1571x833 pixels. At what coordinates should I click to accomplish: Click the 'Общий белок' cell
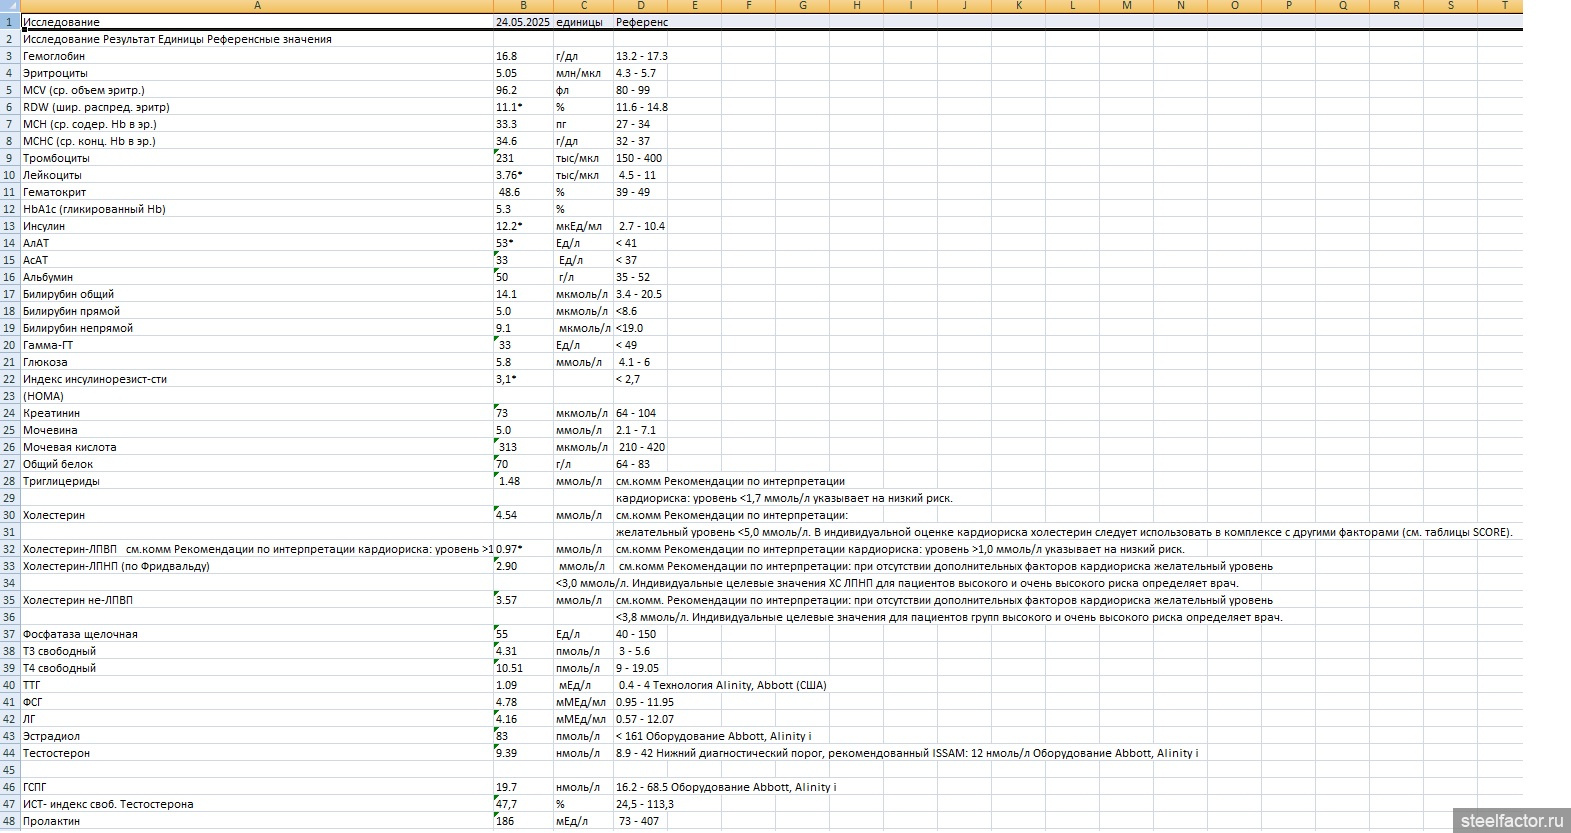click(257, 464)
